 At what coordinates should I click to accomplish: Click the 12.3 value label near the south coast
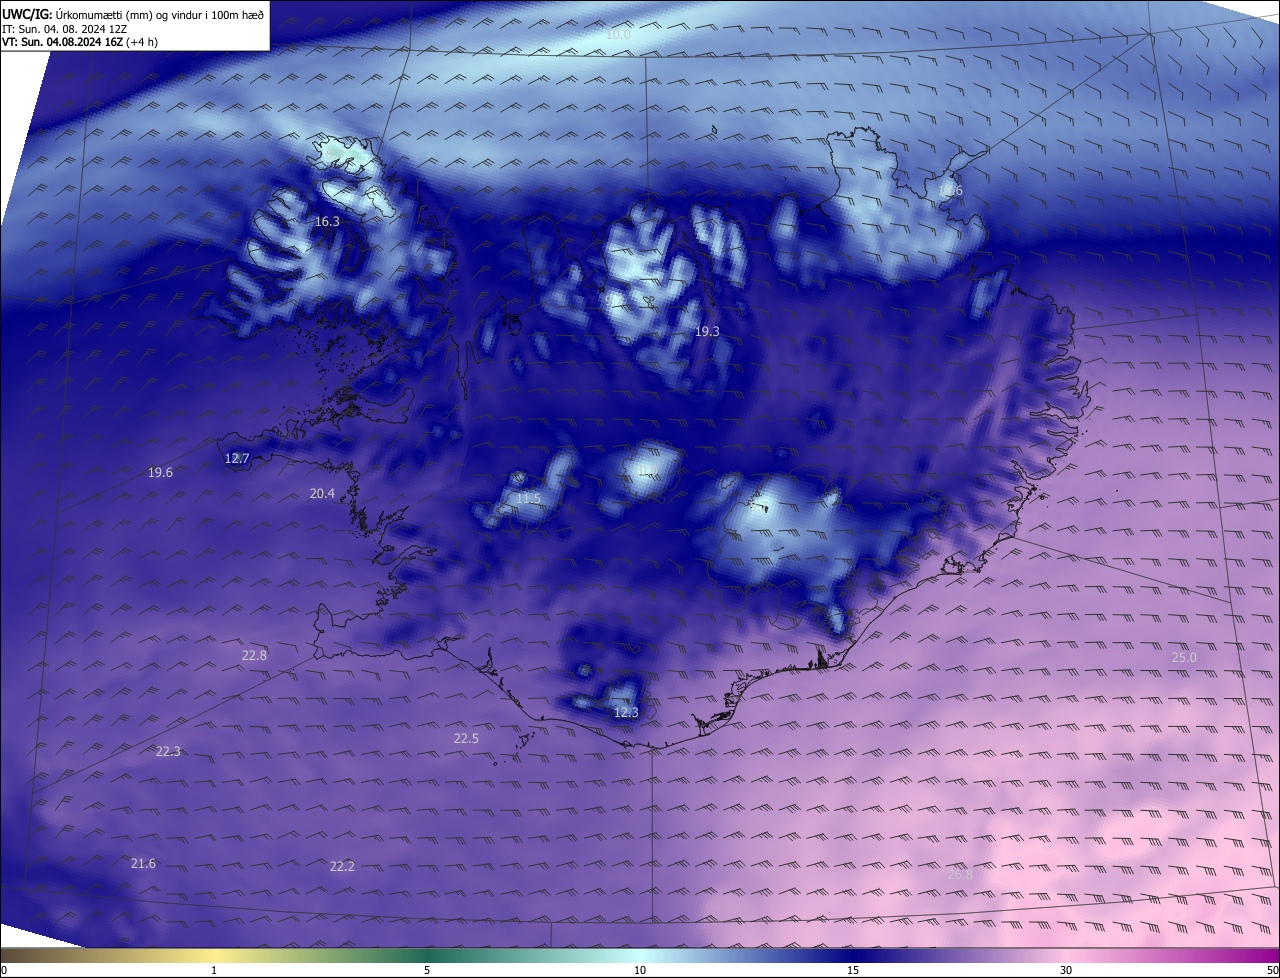625,712
